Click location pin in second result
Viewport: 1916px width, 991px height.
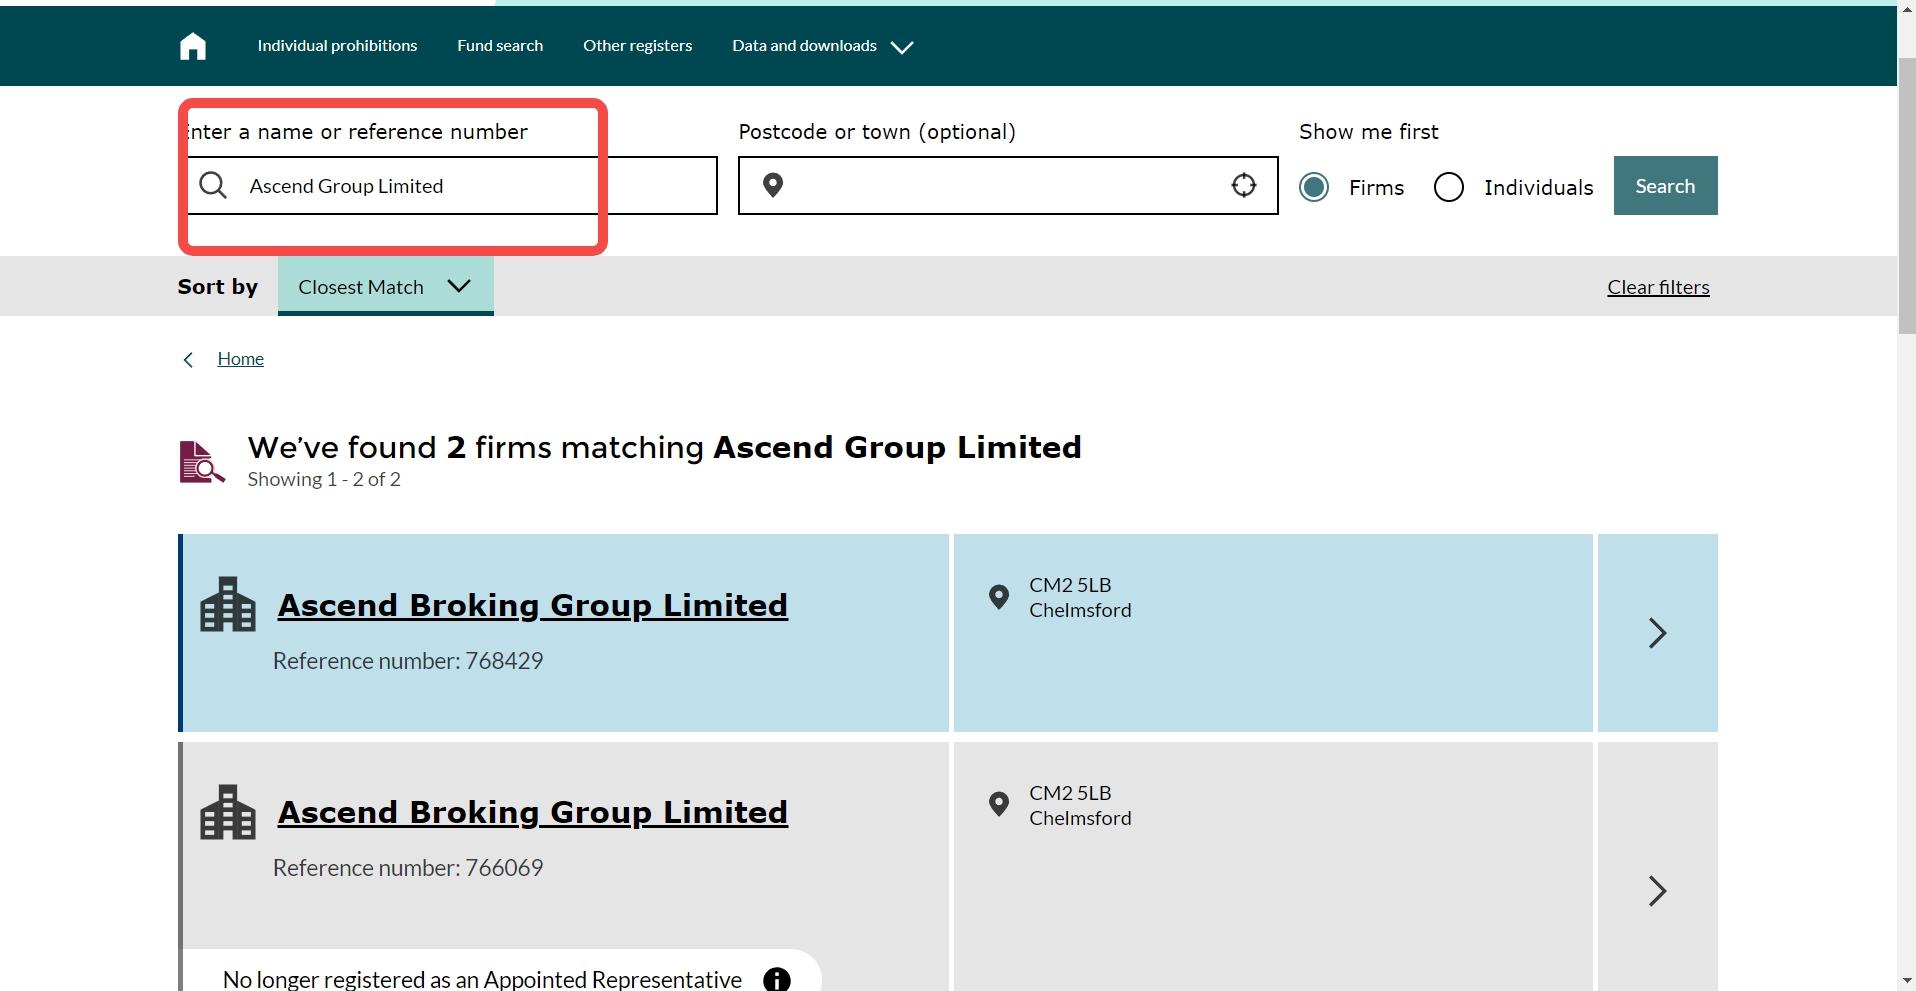pyautogui.click(x=998, y=804)
